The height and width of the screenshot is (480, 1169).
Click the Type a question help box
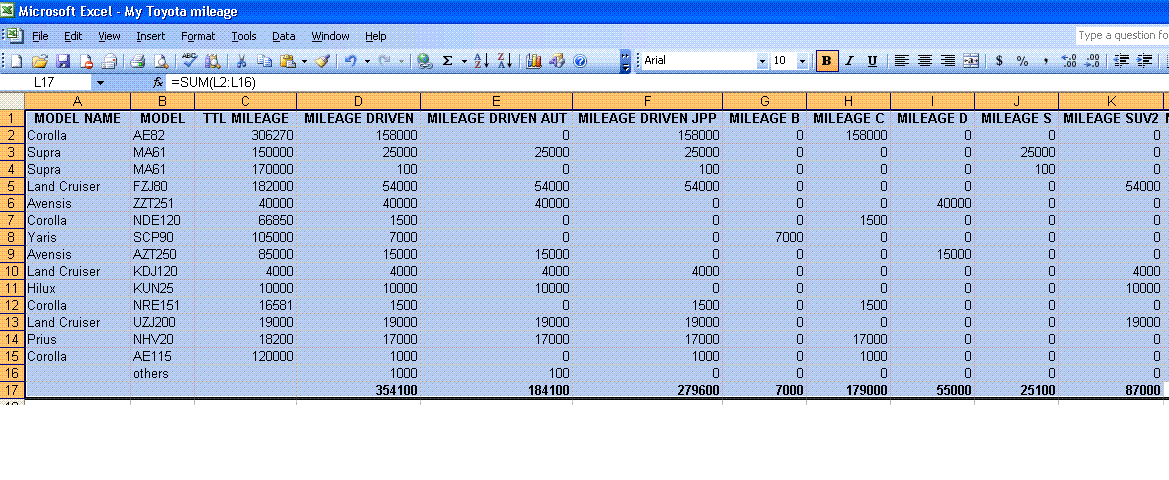tap(1122, 36)
